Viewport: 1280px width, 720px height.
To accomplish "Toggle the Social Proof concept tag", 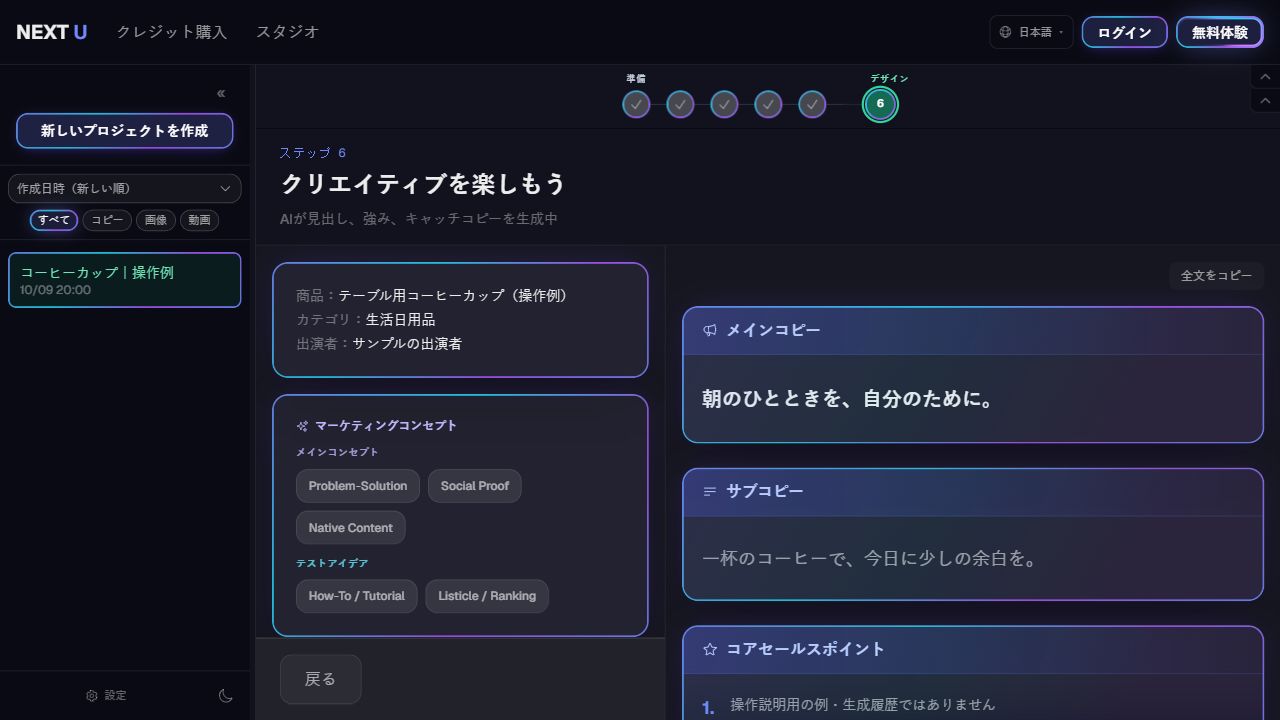I will tap(474, 486).
